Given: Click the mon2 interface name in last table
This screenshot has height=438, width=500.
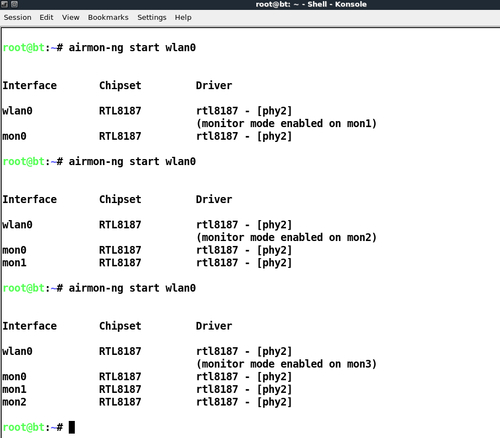Looking at the screenshot, I should click(14, 402).
